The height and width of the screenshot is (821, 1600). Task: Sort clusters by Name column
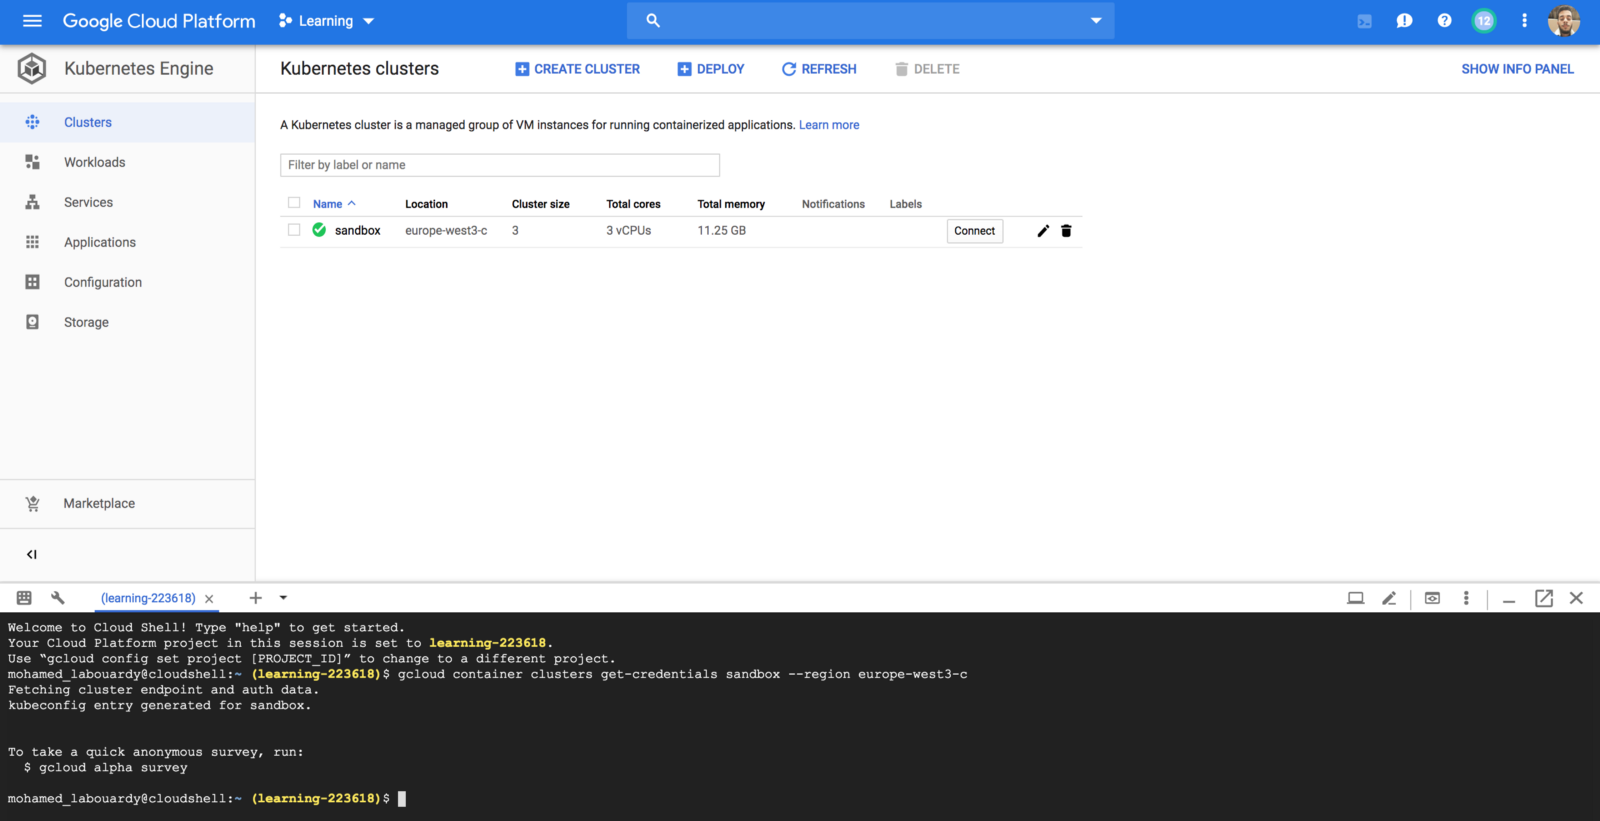[334, 204]
